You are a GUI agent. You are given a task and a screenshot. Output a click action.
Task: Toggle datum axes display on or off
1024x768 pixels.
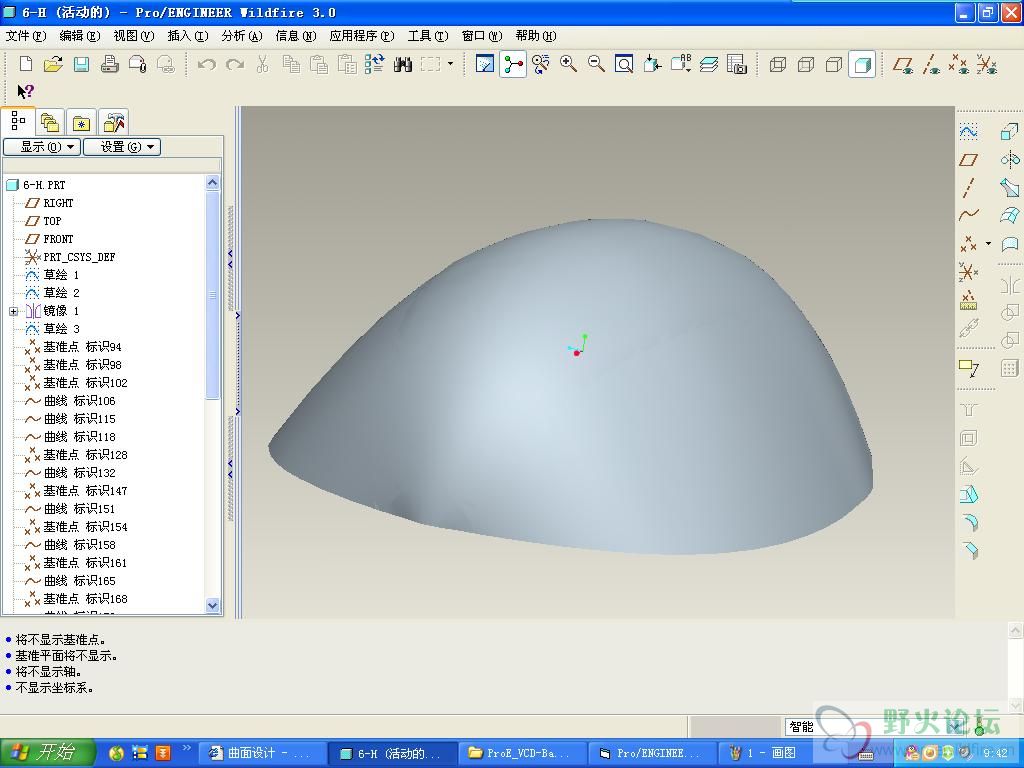[931, 64]
